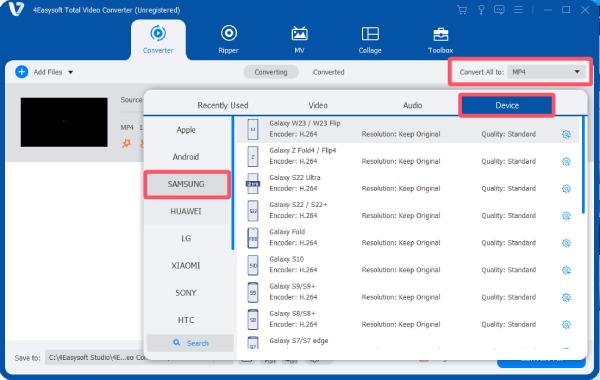Choose Android in the device brand list
Image resolution: width=600 pixels, height=380 pixels.
(186, 157)
